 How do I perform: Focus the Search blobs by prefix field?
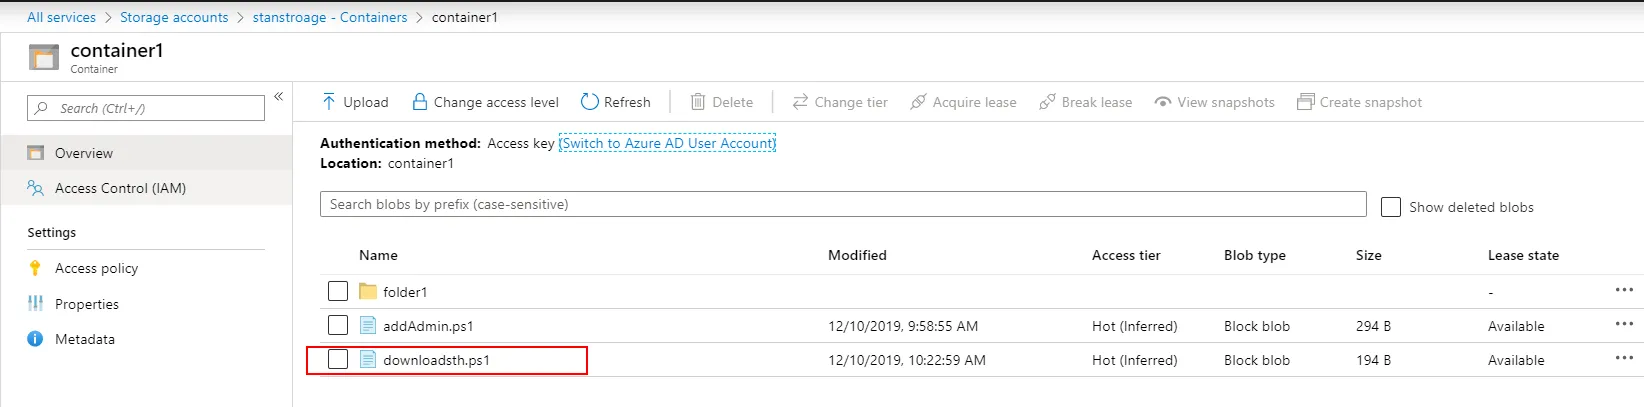click(843, 204)
